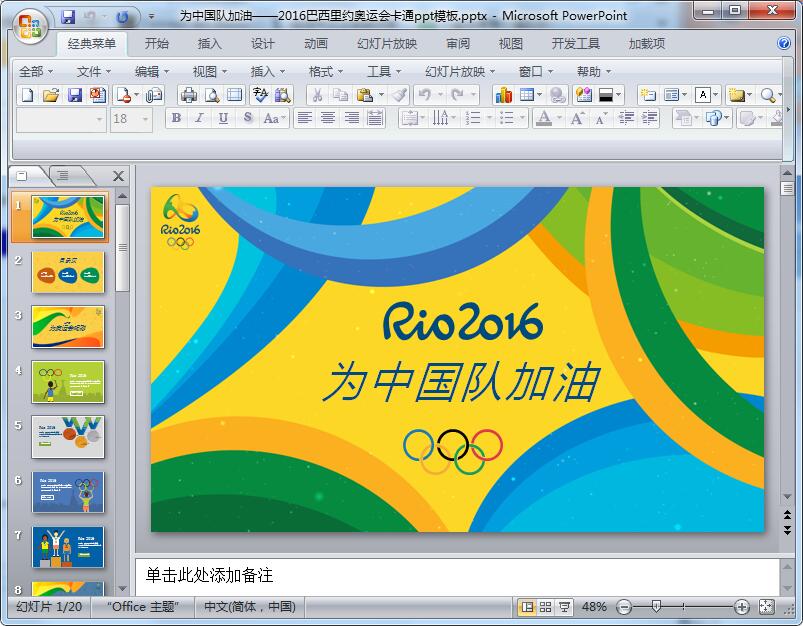Expand the font color dropdown arrow

[x=559, y=119]
